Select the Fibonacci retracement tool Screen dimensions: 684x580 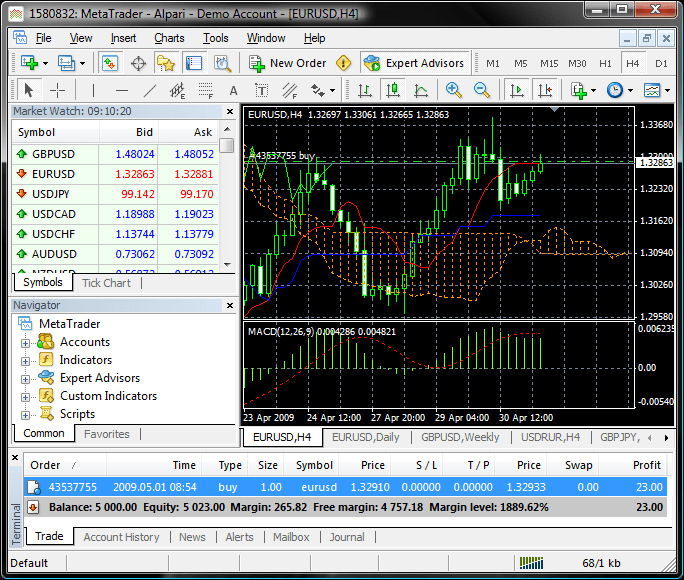[x=205, y=91]
